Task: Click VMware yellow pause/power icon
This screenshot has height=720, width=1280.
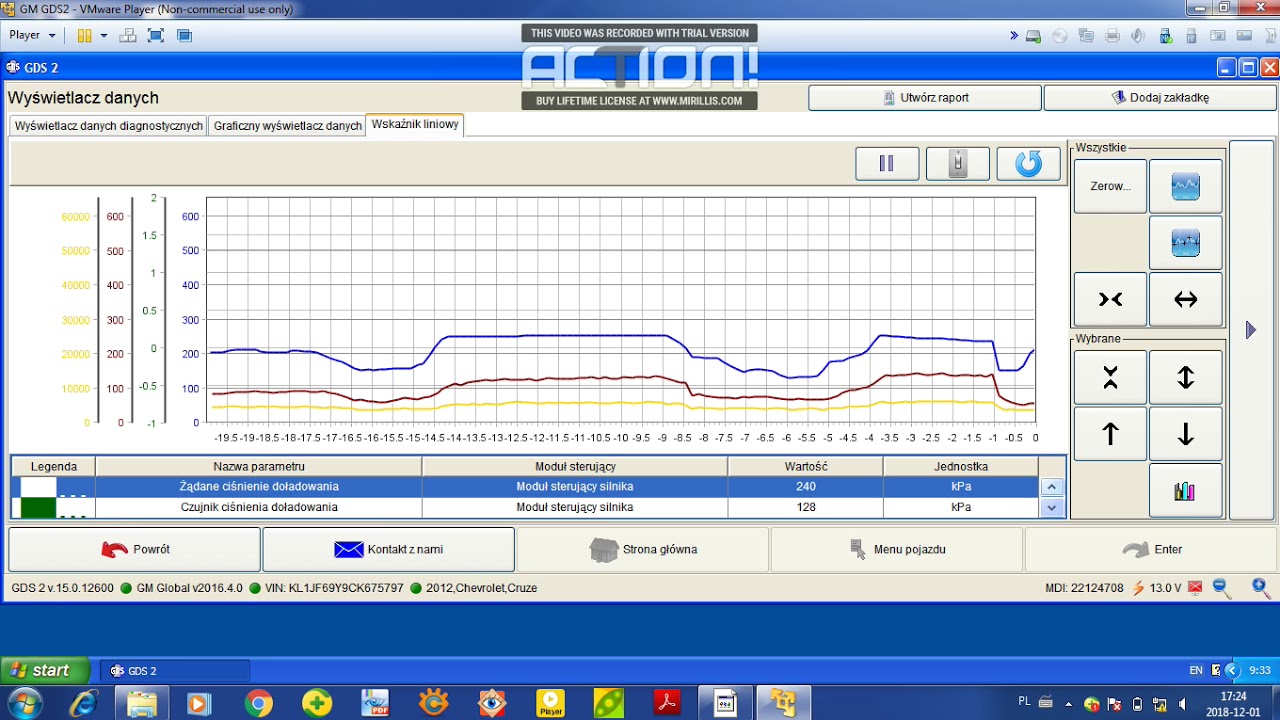Action: coord(85,35)
